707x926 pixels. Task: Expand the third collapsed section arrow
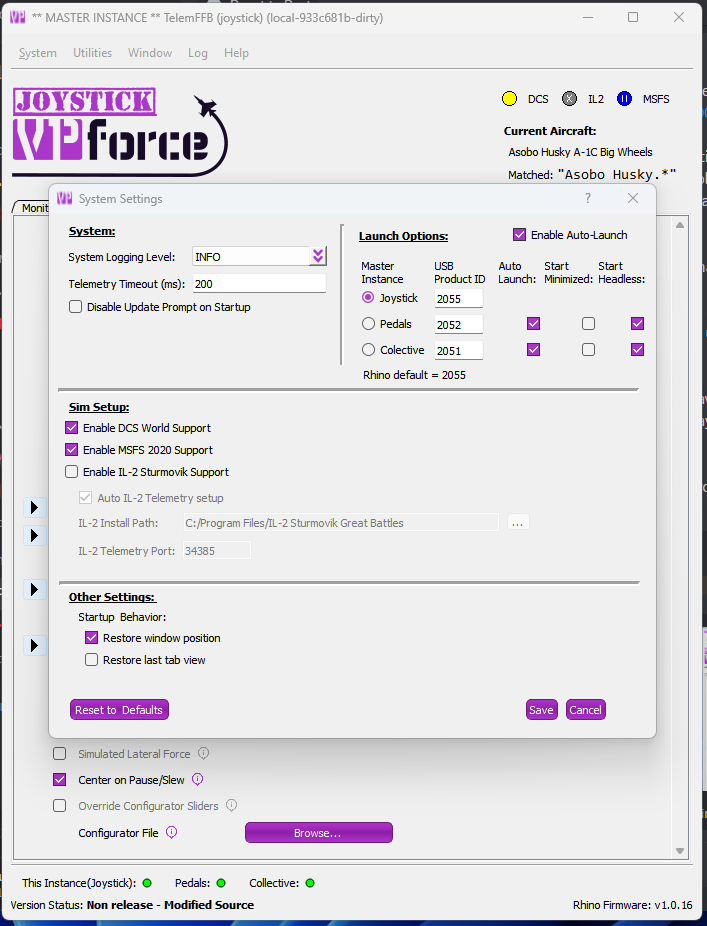[x=34, y=589]
